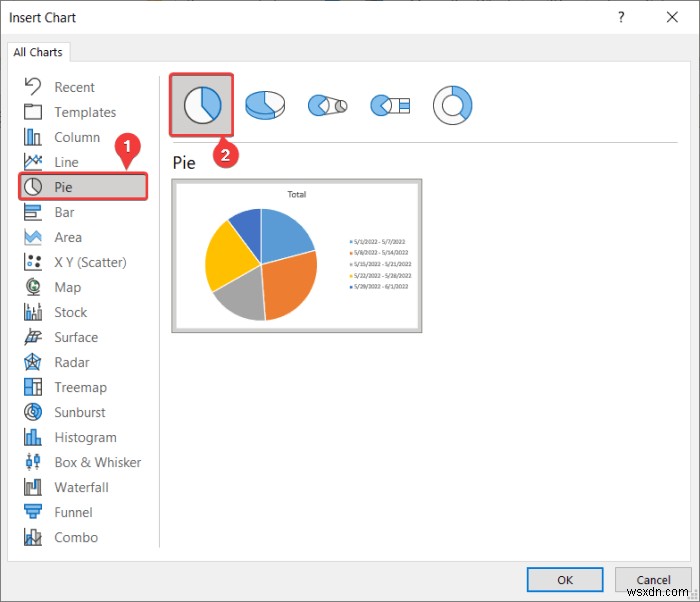The image size is (700, 602).
Task: Click the Sunburst chart icon
Action: [33, 412]
